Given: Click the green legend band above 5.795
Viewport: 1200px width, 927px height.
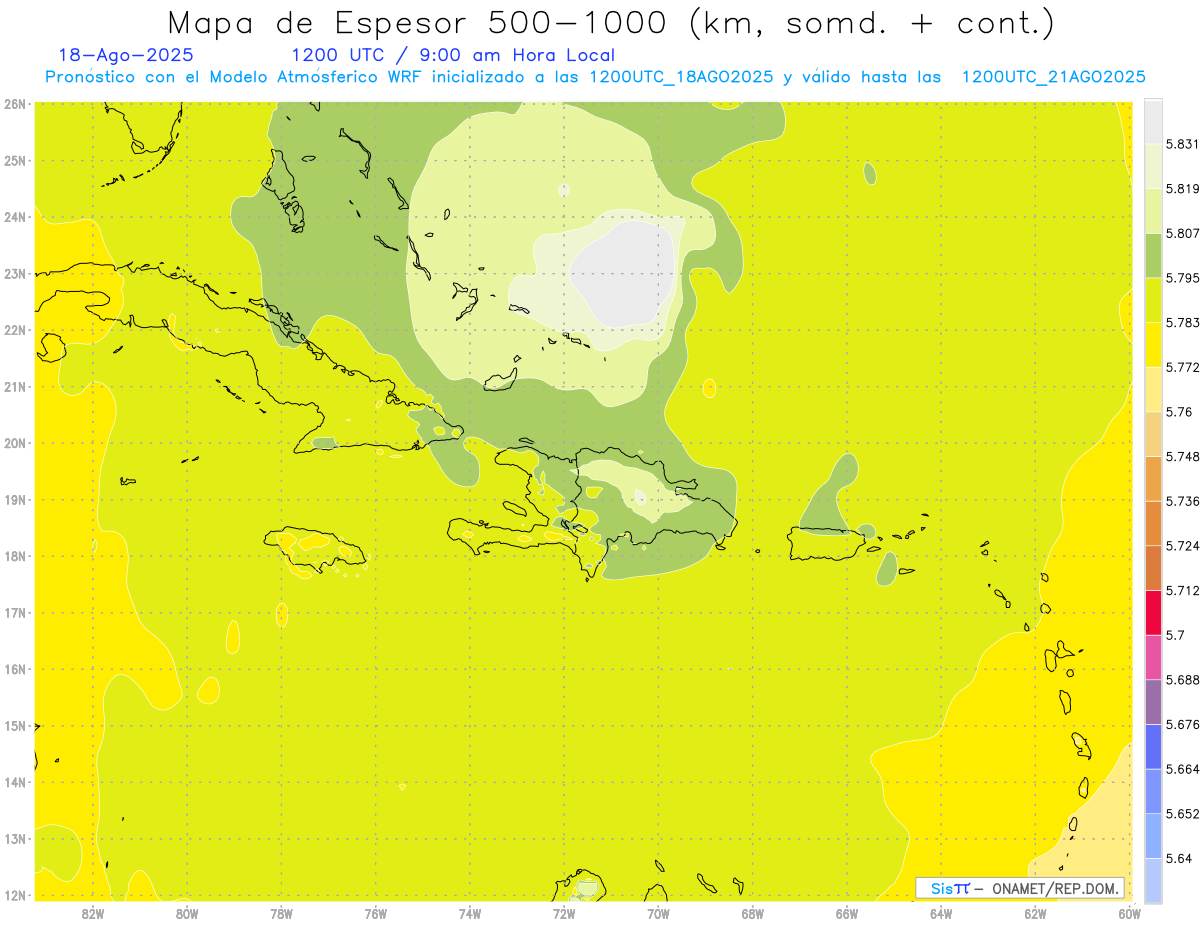Looking at the screenshot, I should [1153, 256].
